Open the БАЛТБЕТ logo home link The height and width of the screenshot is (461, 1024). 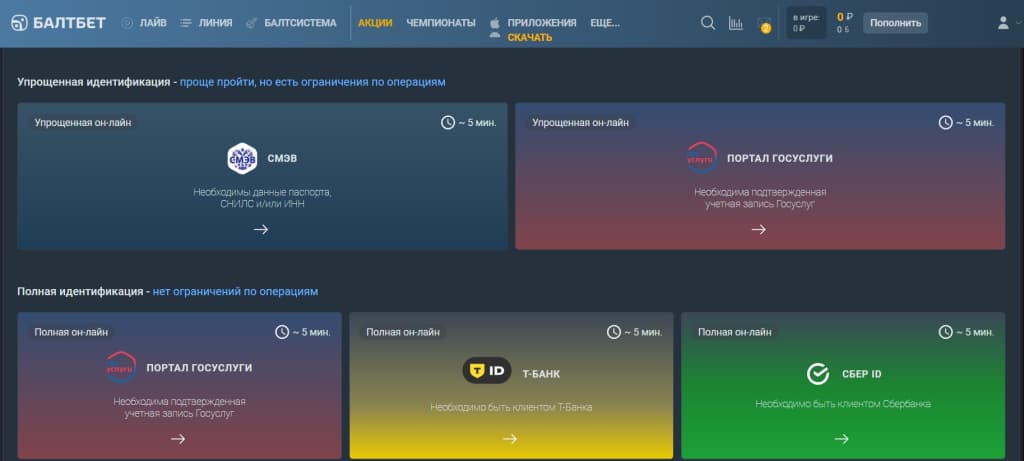point(59,23)
